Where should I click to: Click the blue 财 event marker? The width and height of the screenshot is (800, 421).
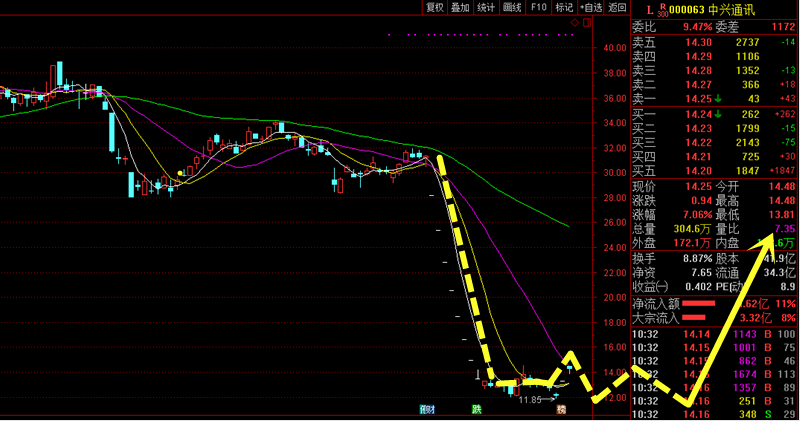427,409
